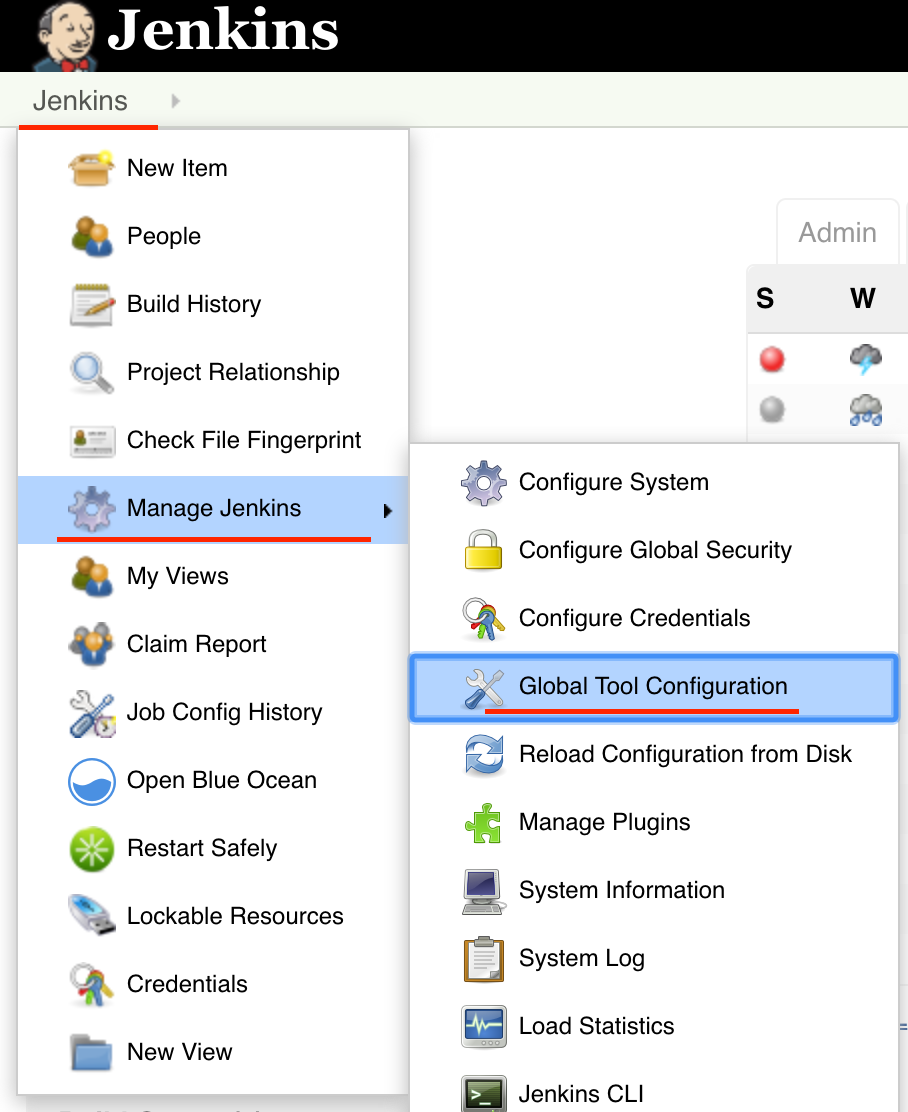Open Build History via its notepad icon
Viewport: 908px width, 1112px height.
92,304
